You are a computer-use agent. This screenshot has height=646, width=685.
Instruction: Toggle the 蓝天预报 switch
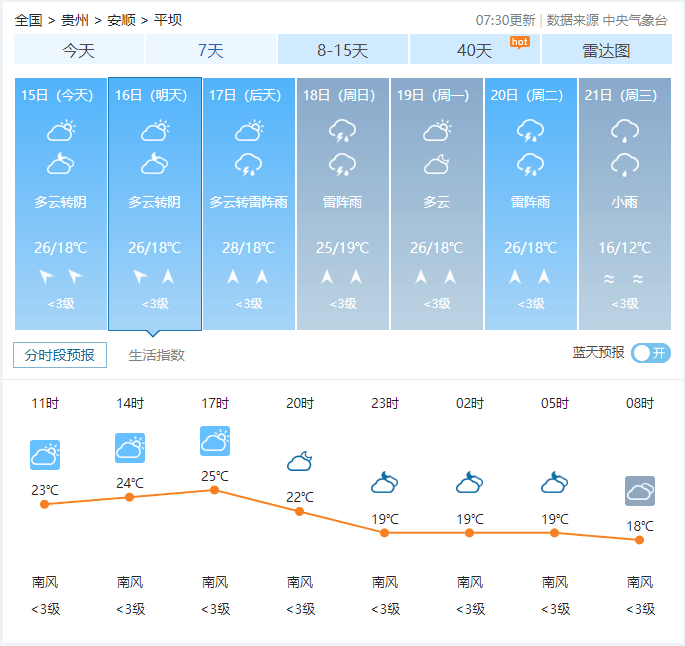(x=650, y=353)
